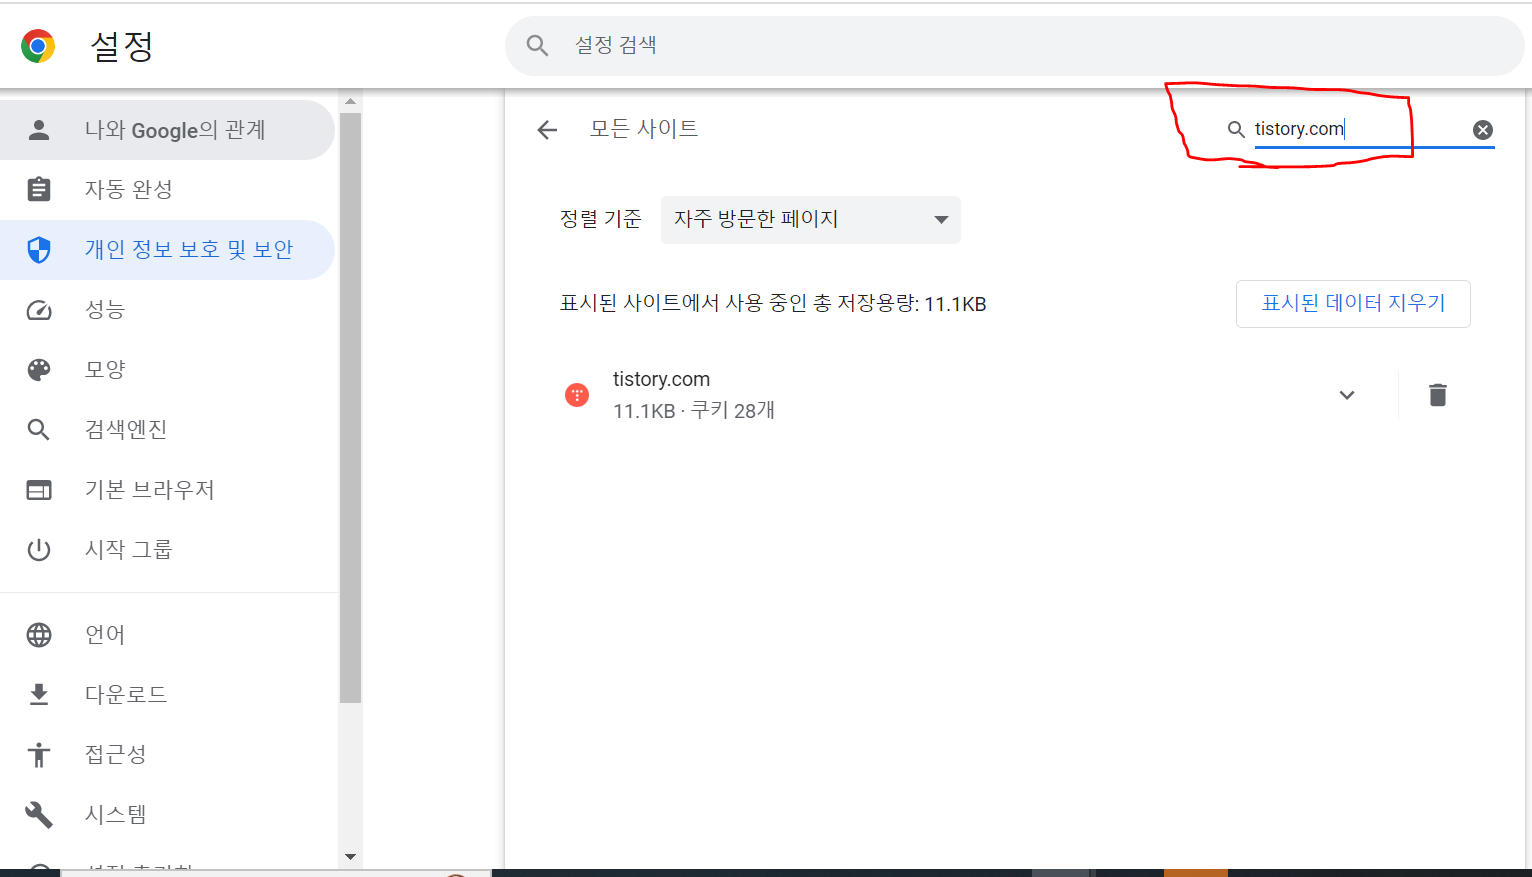Open the 자주 방문한 페이지 sort dropdown
This screenshot has height=877, width=1532.
pyautogui.click(x=811, y=220)
